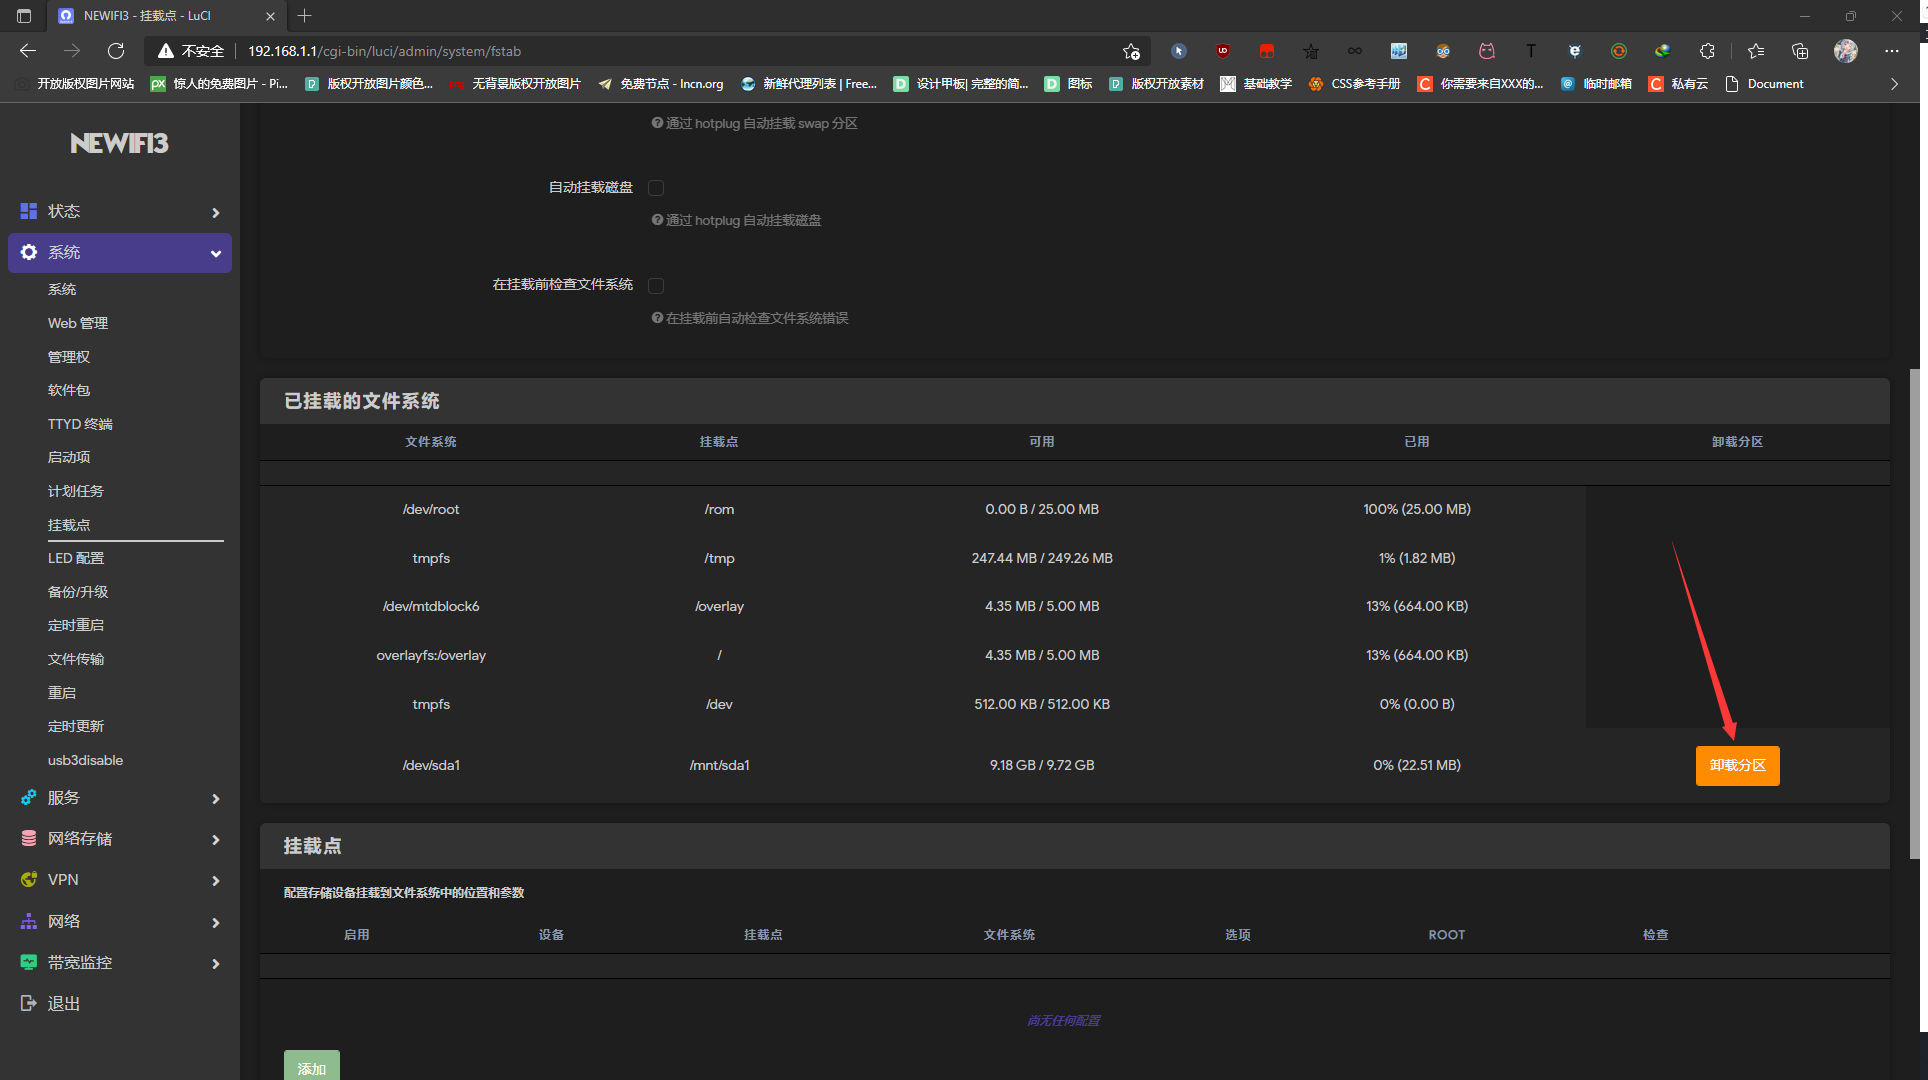1928x1080 pixels.
Task: Click the browser refresh icon
Action: tap(116, 51)
